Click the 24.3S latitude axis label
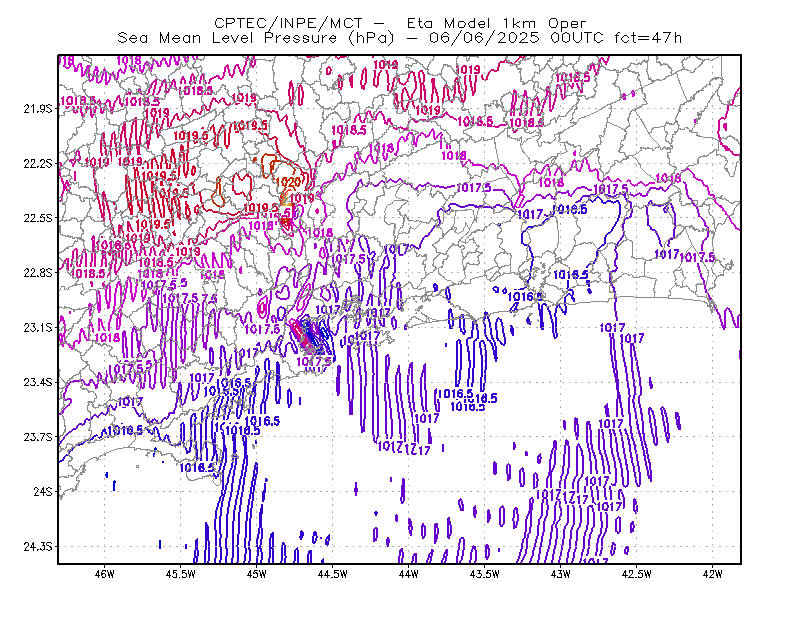Image resolution: width=800 pixels, height=618 pixels. coord(38,546)
